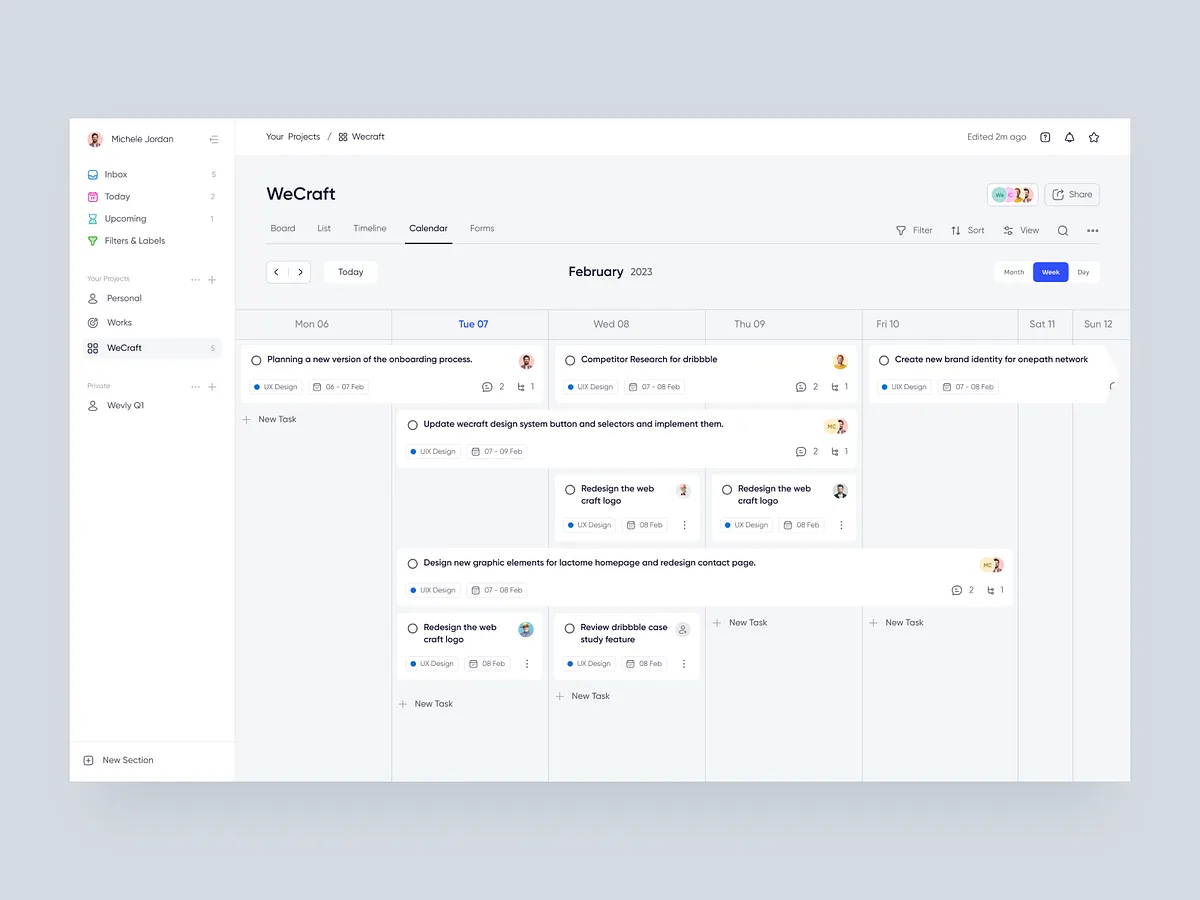Complete the 'Review dribbble case study feature' task
1200x900 pixels.
tap(568, 627)
